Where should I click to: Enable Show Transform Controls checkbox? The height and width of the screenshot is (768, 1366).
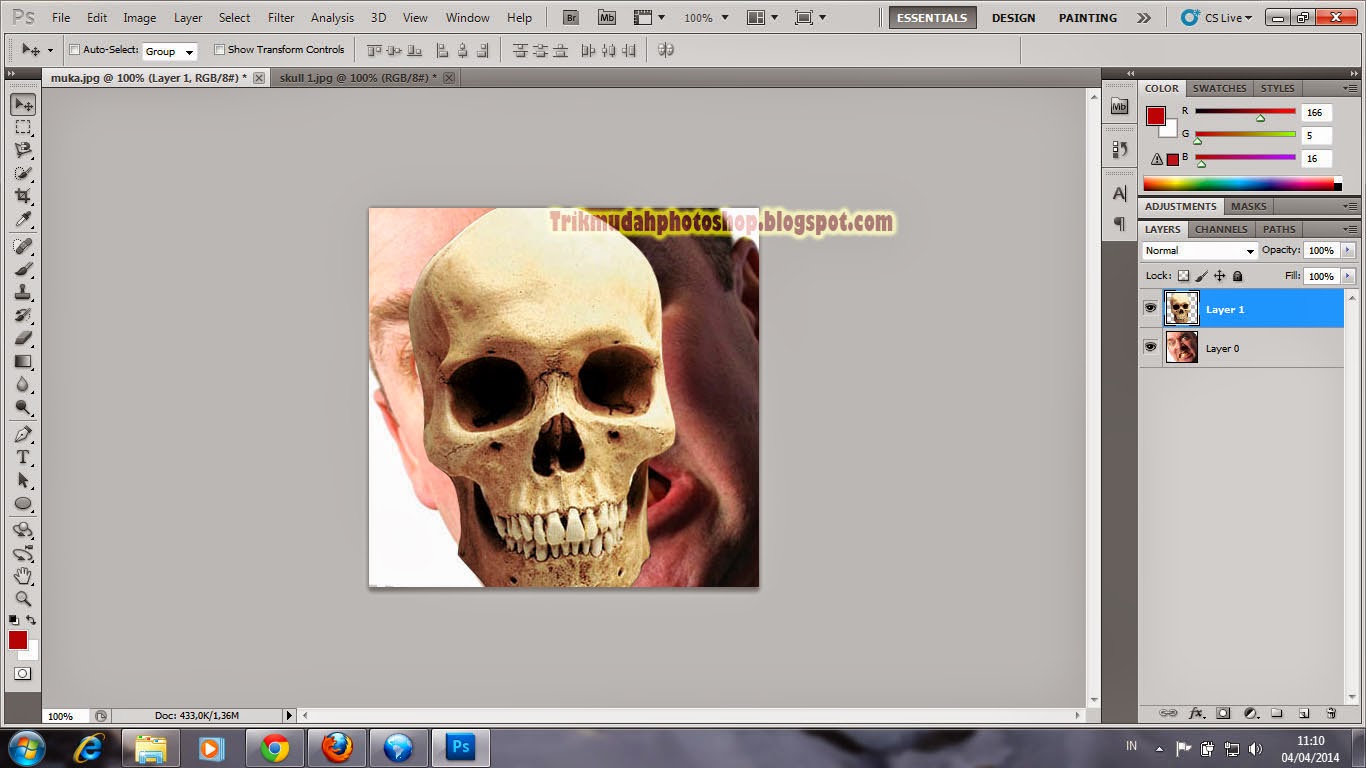click(219, 50)
